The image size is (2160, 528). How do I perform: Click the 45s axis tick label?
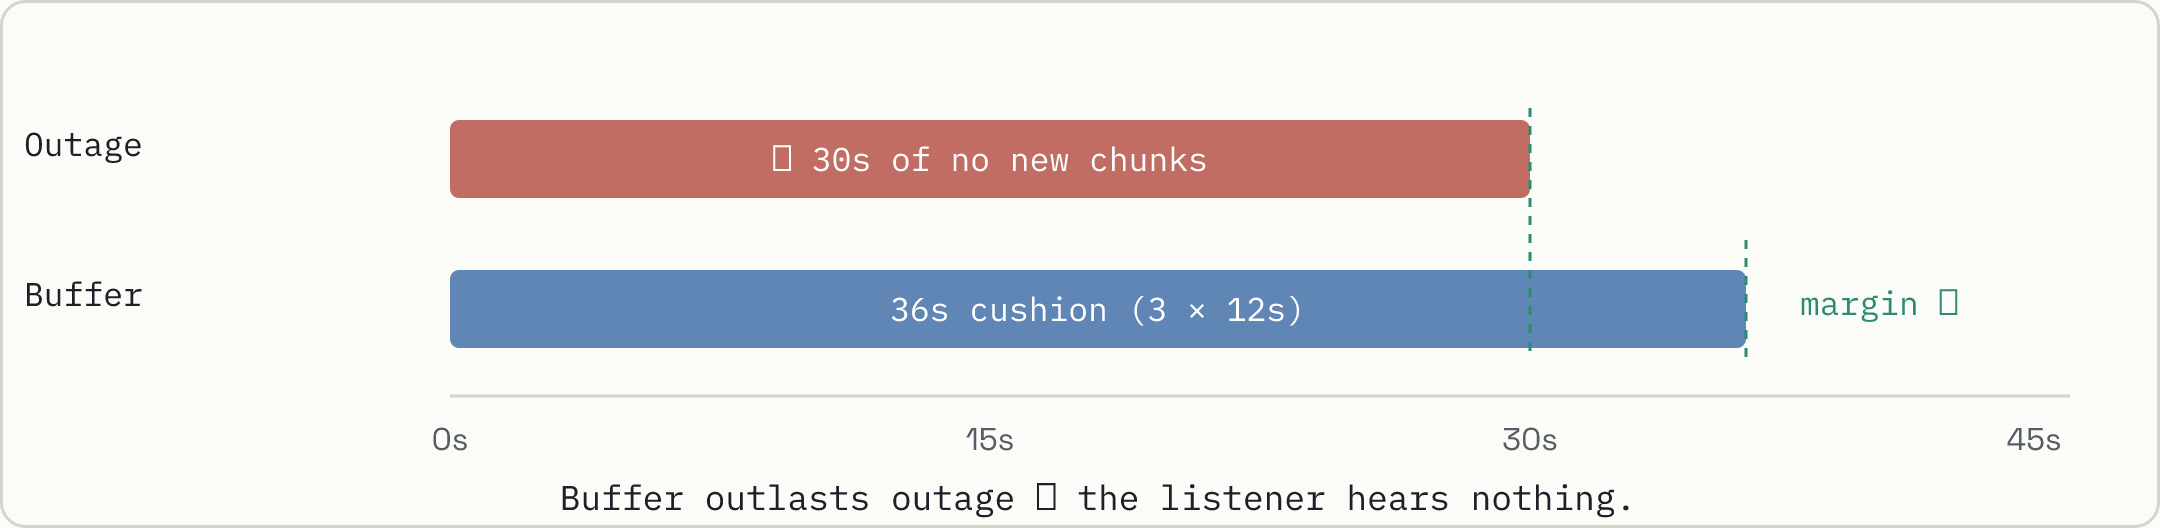[x=2034, y=440]
